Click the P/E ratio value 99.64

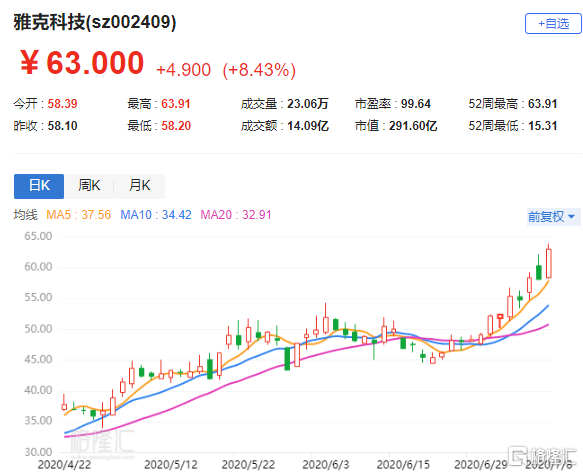click(x=416, y=104)
